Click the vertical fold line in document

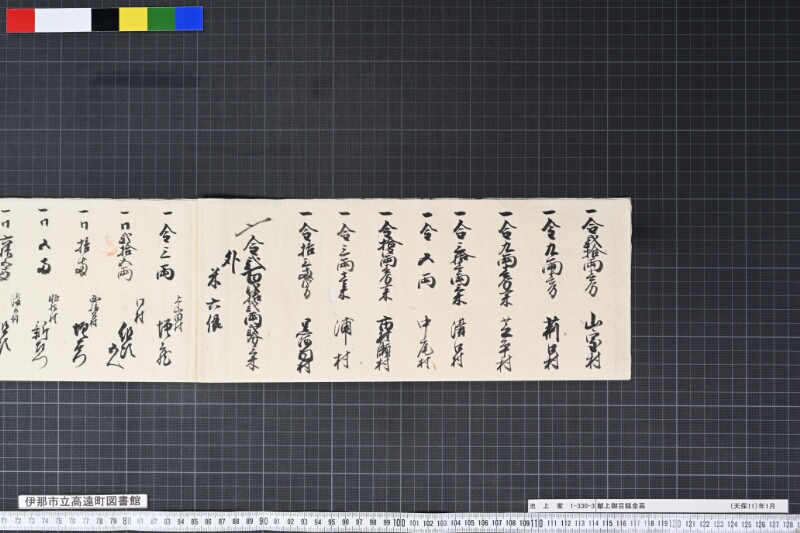click(197, 290)
